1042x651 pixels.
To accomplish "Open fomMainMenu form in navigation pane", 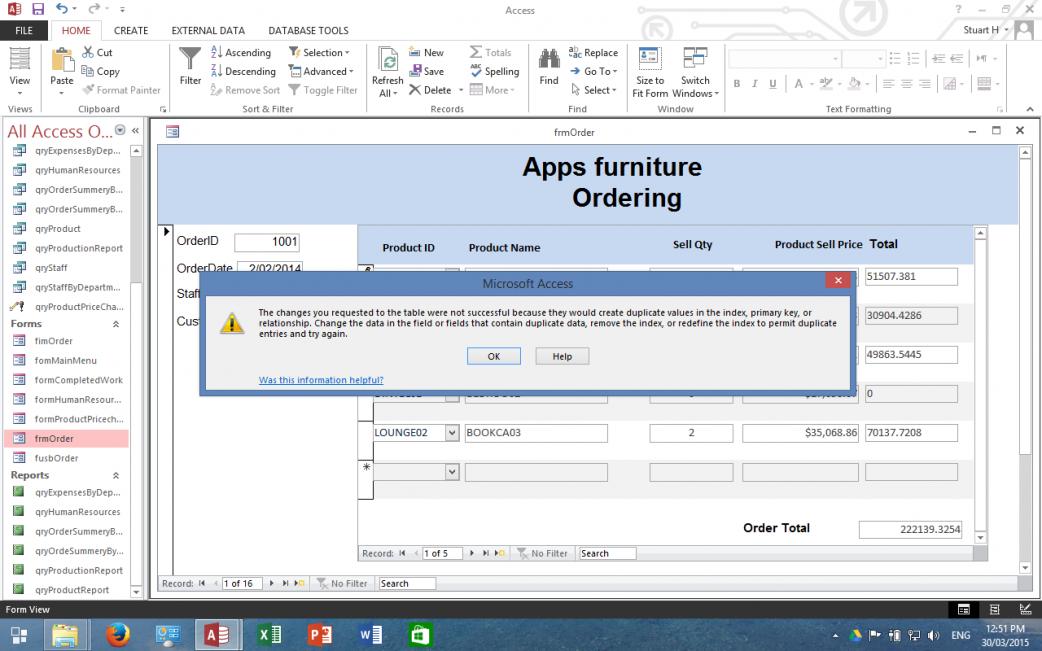I will tap(66, 361).
